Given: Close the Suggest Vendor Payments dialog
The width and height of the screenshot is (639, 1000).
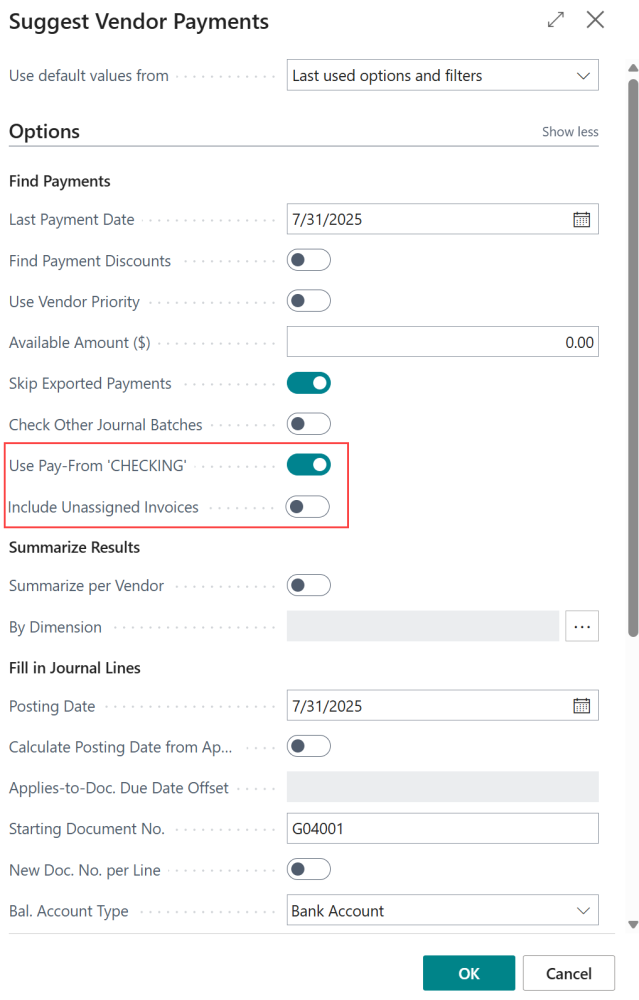Looking at the screenshot, I should point(595,19).
